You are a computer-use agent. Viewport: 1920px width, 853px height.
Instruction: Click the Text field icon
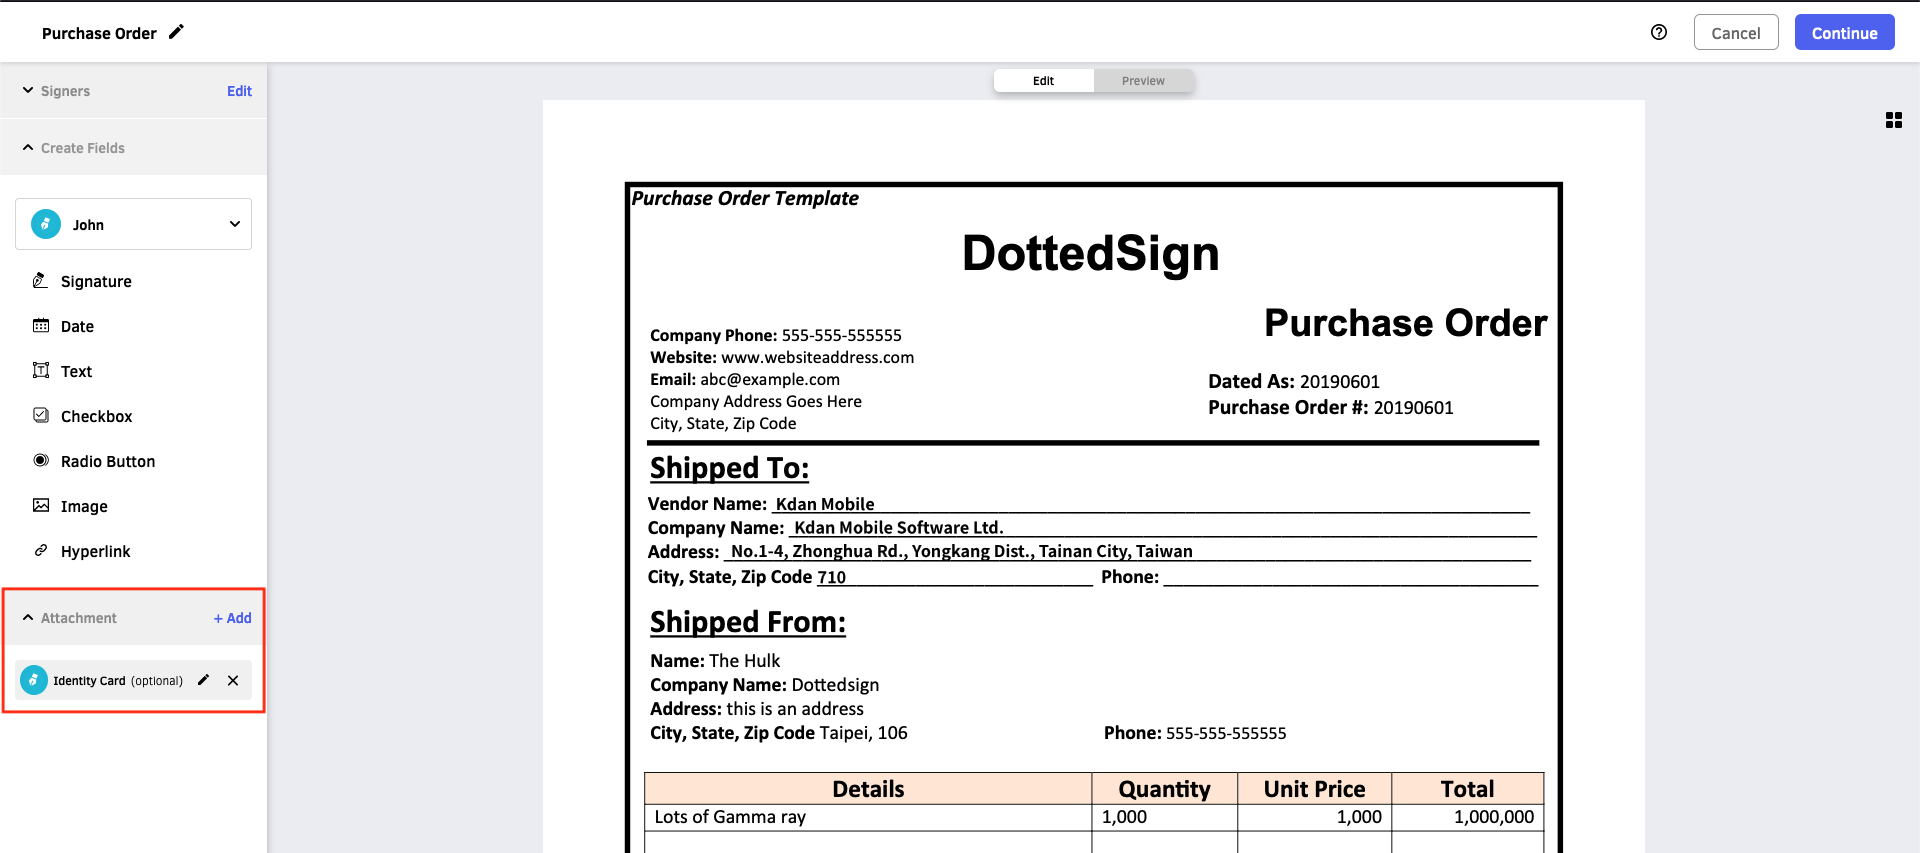click(41, 371)
